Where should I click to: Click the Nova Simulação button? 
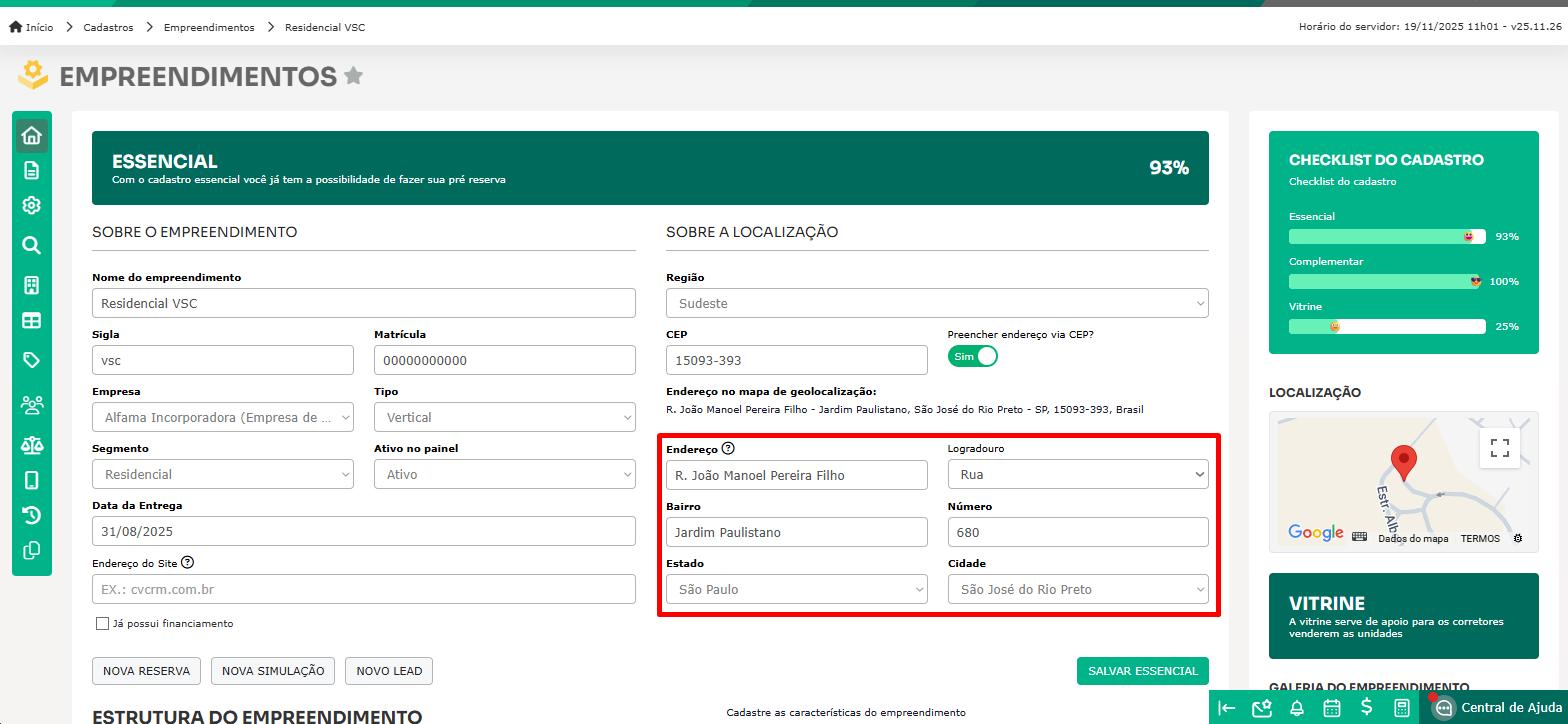tap(273, 671)
